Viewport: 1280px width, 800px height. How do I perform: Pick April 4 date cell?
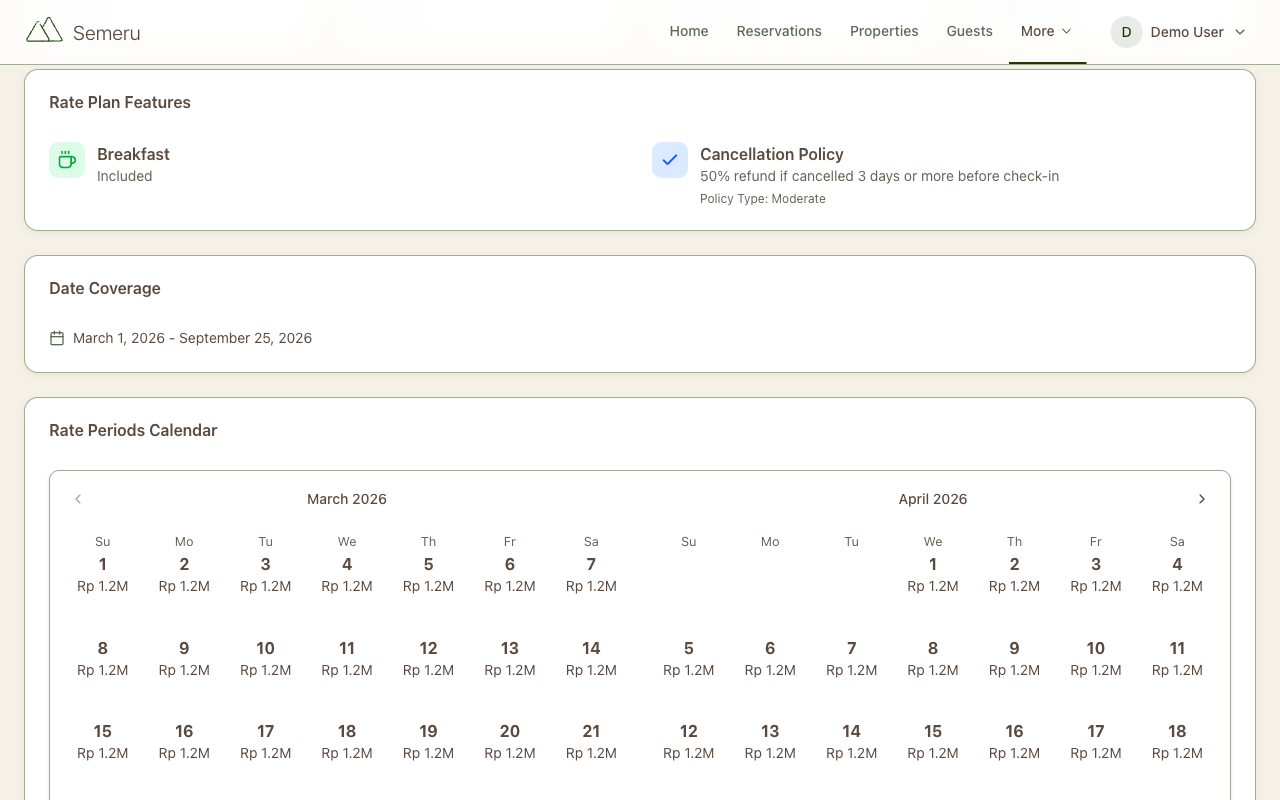1177,575
